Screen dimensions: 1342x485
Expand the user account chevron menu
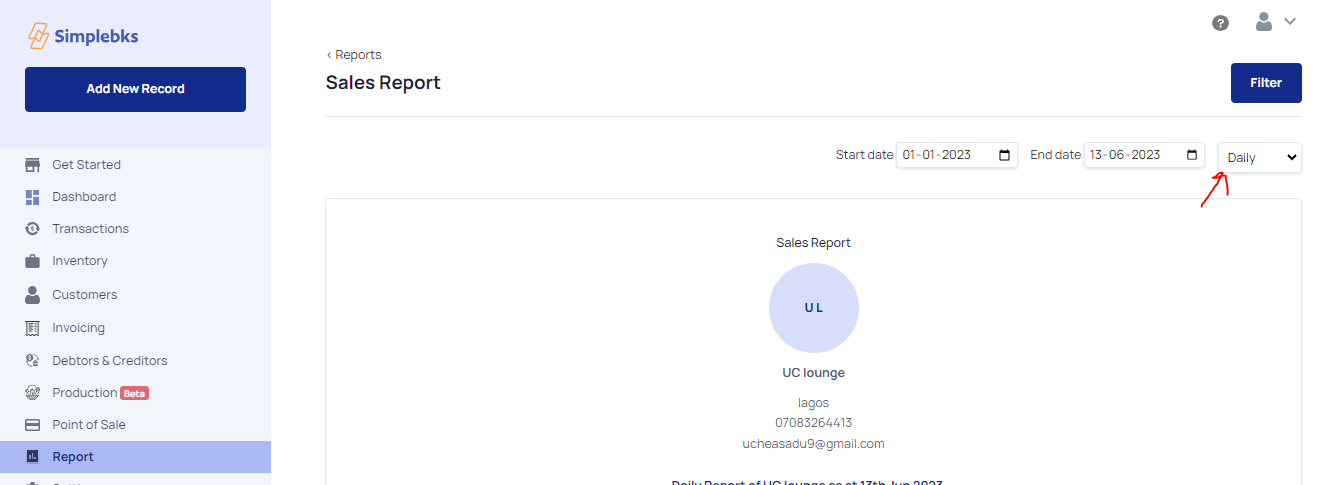pos(1290,22)
